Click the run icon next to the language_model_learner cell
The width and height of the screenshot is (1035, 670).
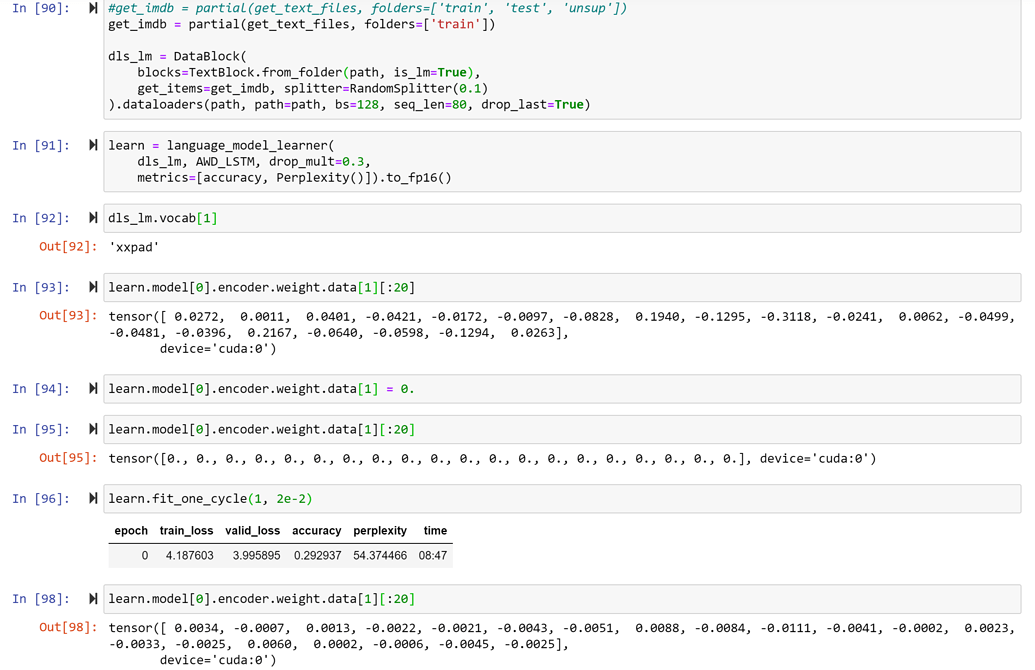[x=91, y=144]
